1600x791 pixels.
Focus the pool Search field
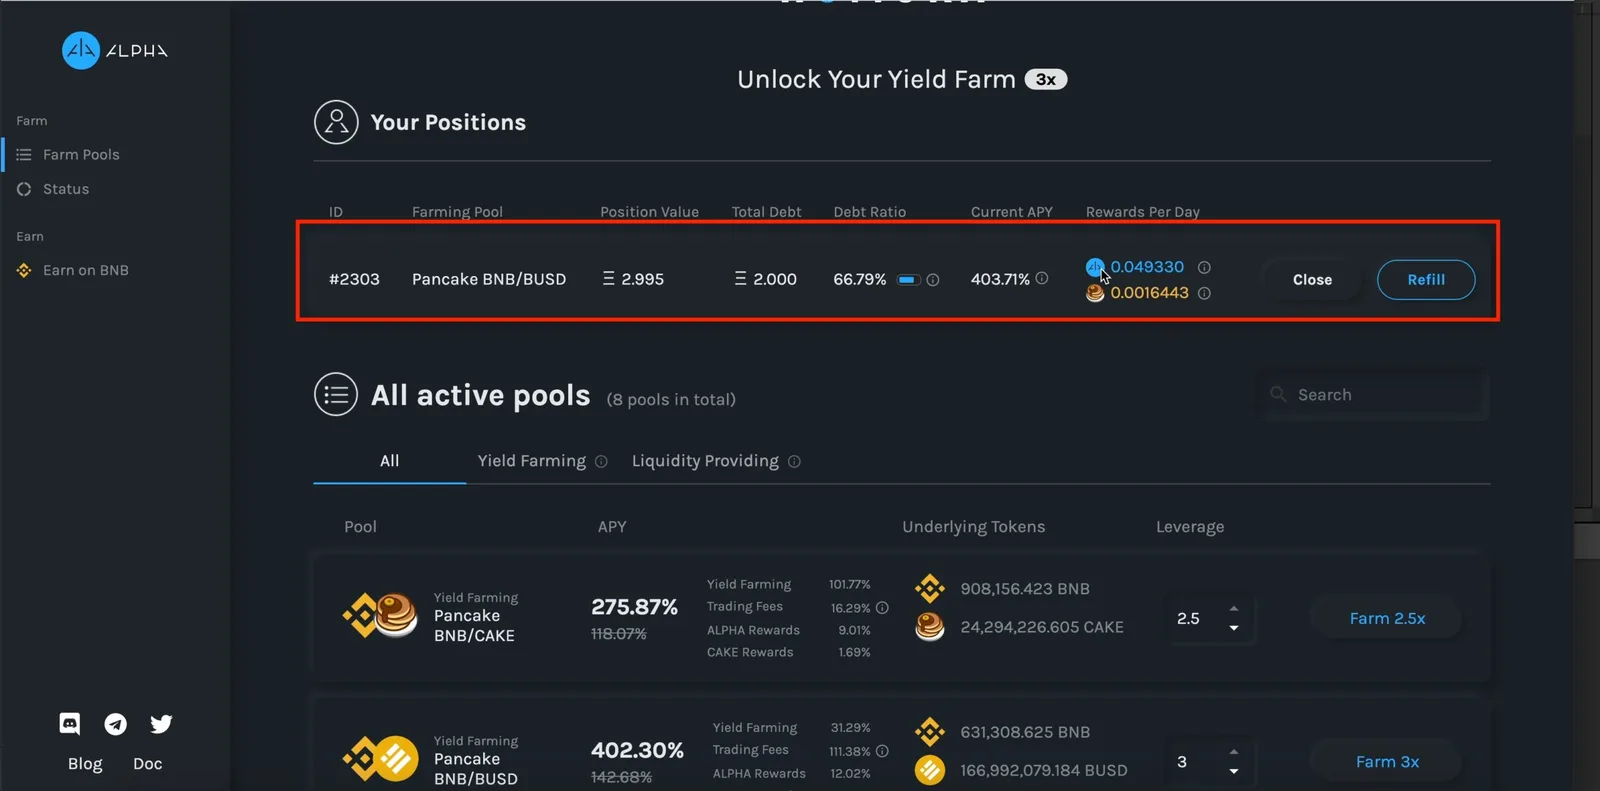point(1372,395)
